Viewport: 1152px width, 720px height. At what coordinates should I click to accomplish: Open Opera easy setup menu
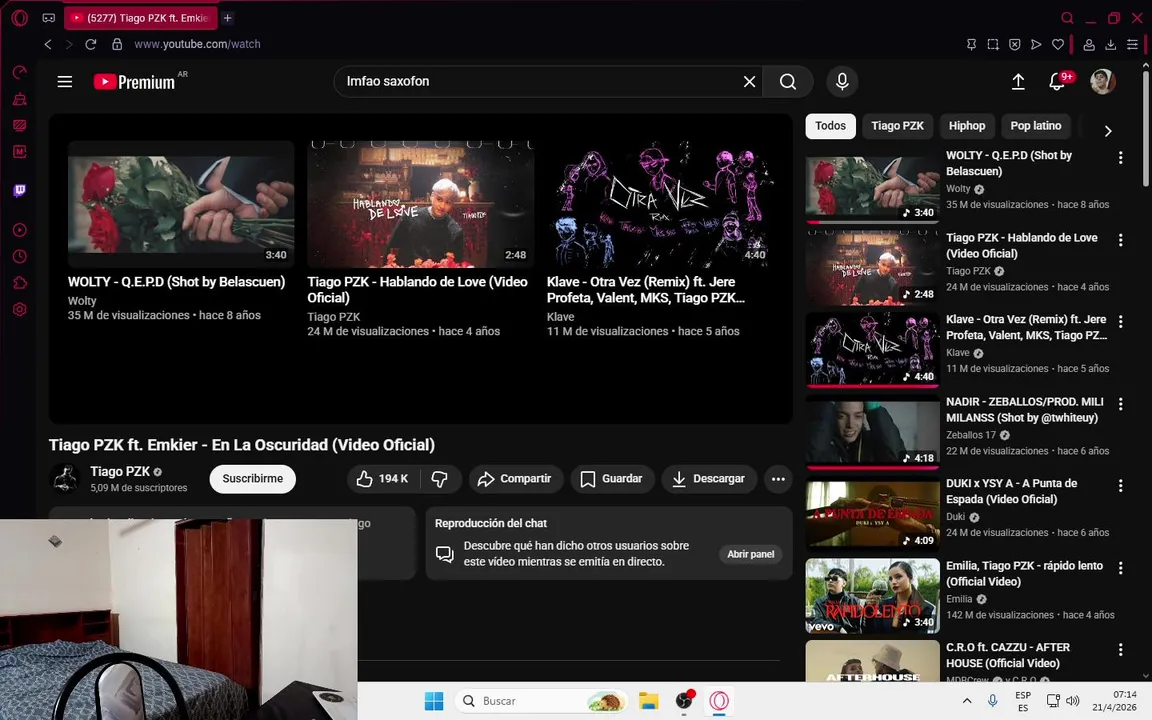click(x=1132, y=44)
